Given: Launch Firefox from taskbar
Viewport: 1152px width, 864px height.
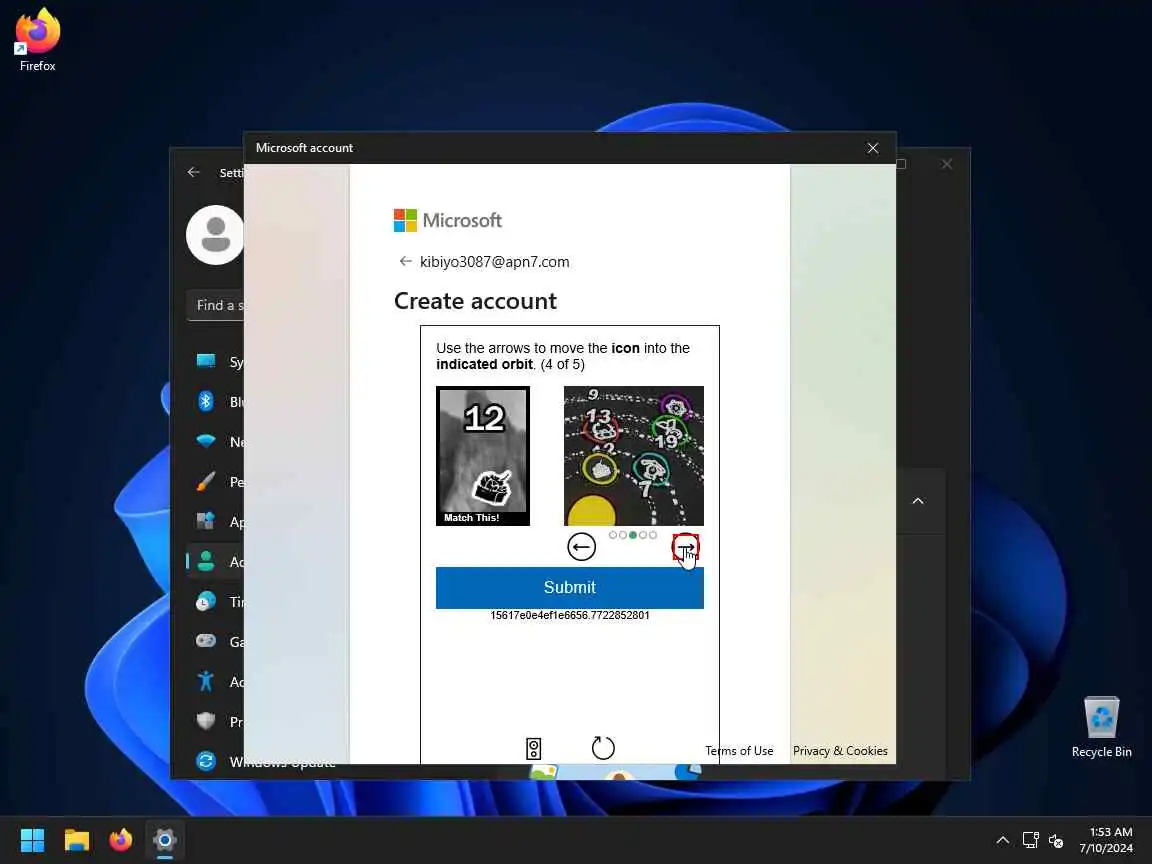Looking at the screenshot, I should tap(120, 840).
